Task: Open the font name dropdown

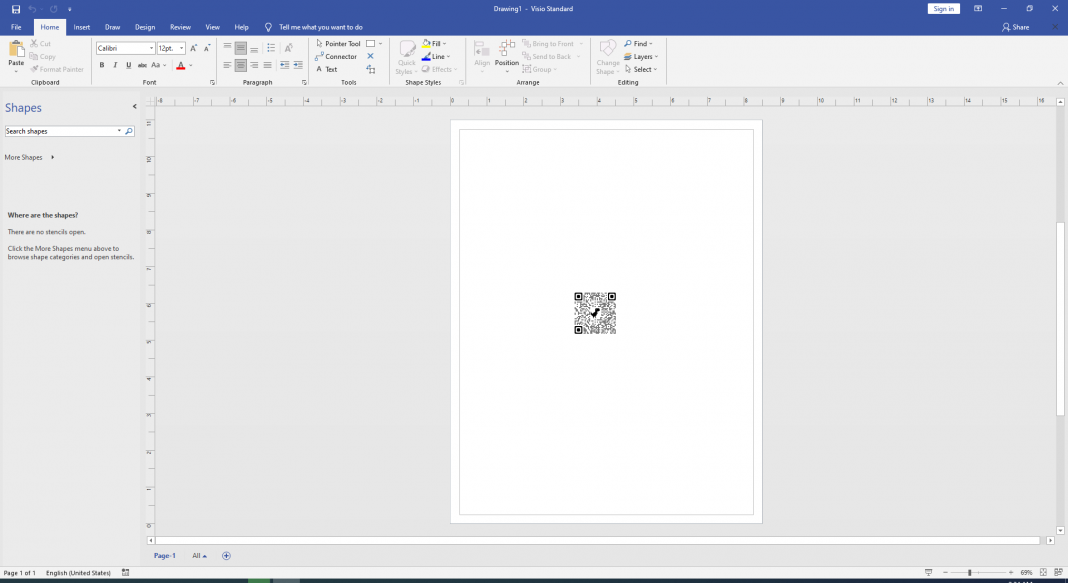Action: pyautogui.click(x=150, y=47)
